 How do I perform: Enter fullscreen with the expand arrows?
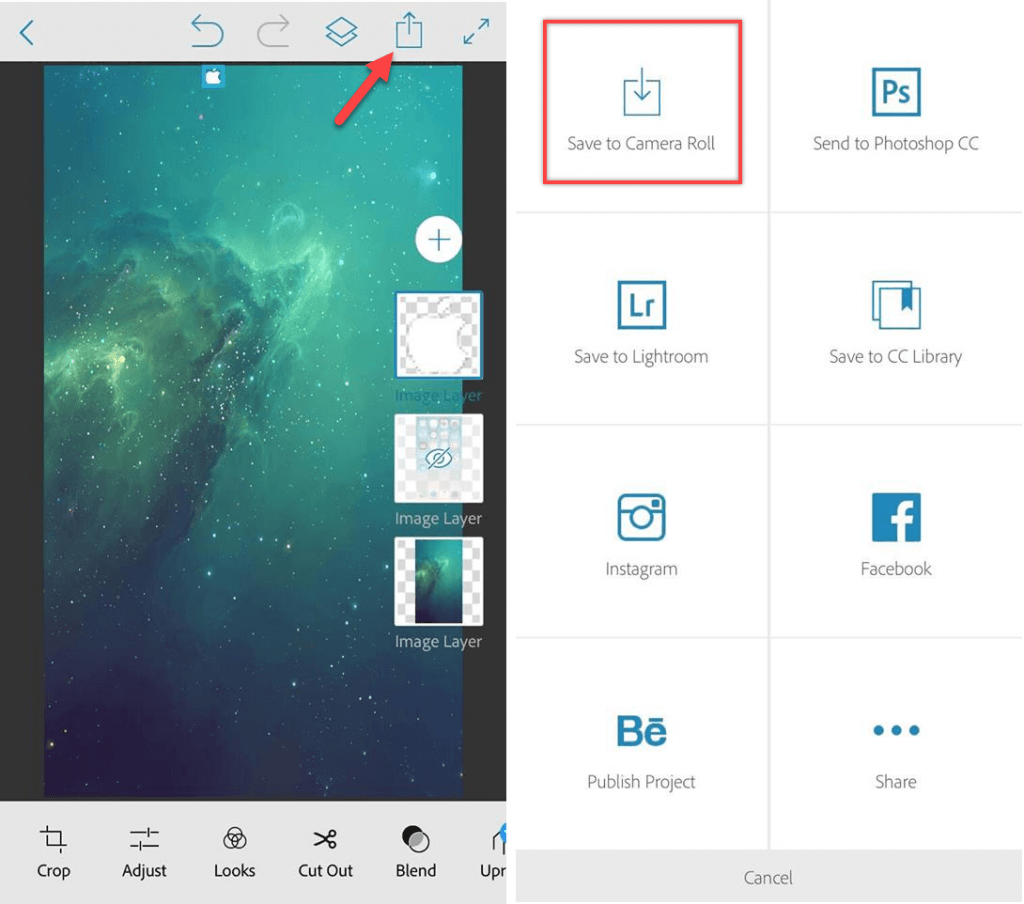(x=476, y=32)
